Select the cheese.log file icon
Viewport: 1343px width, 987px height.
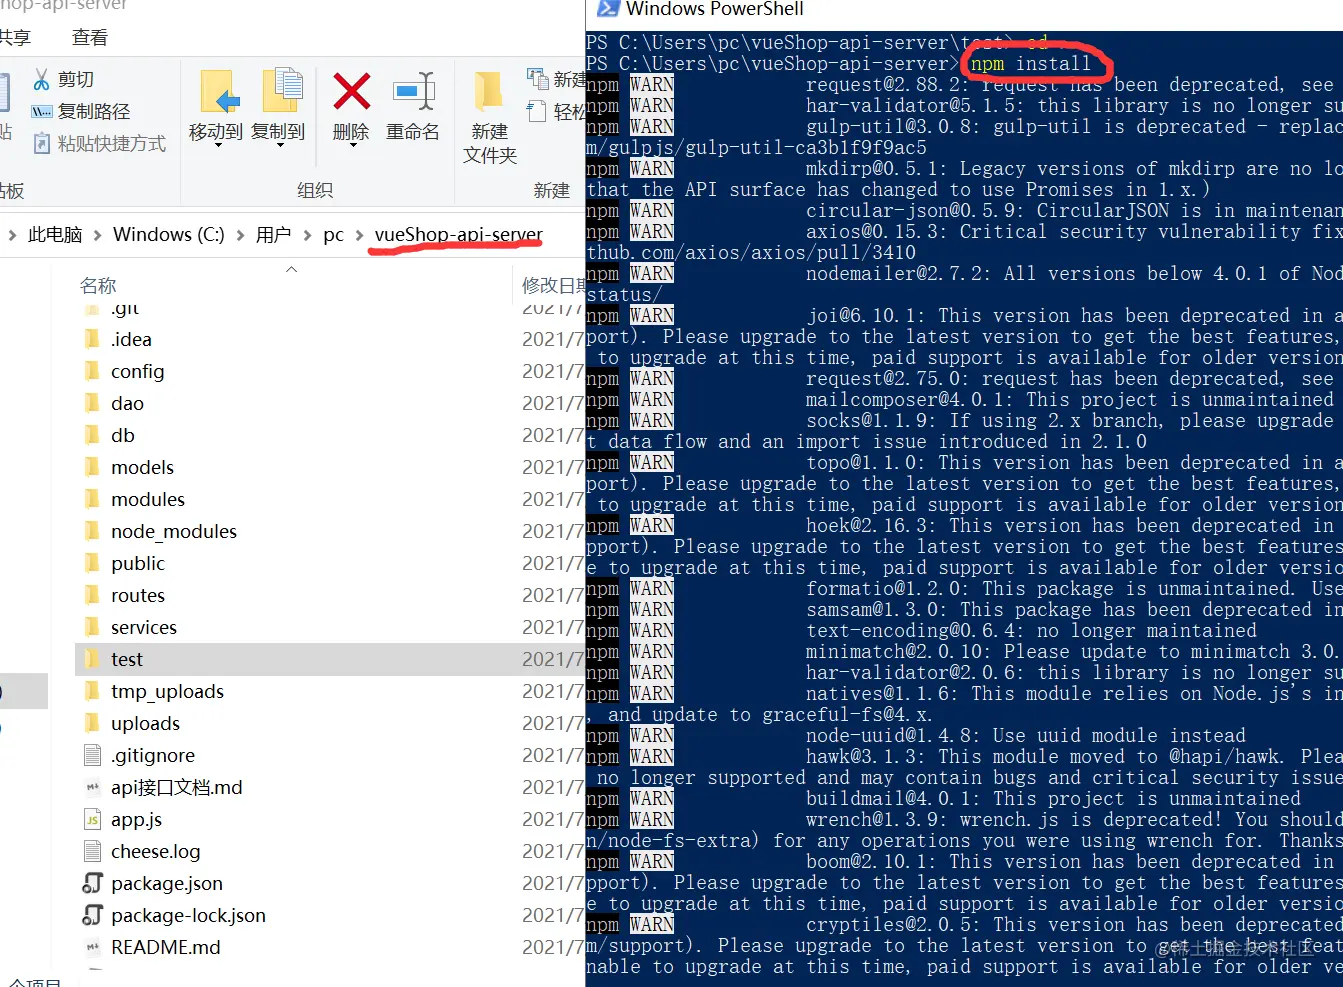click(x=92, y=851)
